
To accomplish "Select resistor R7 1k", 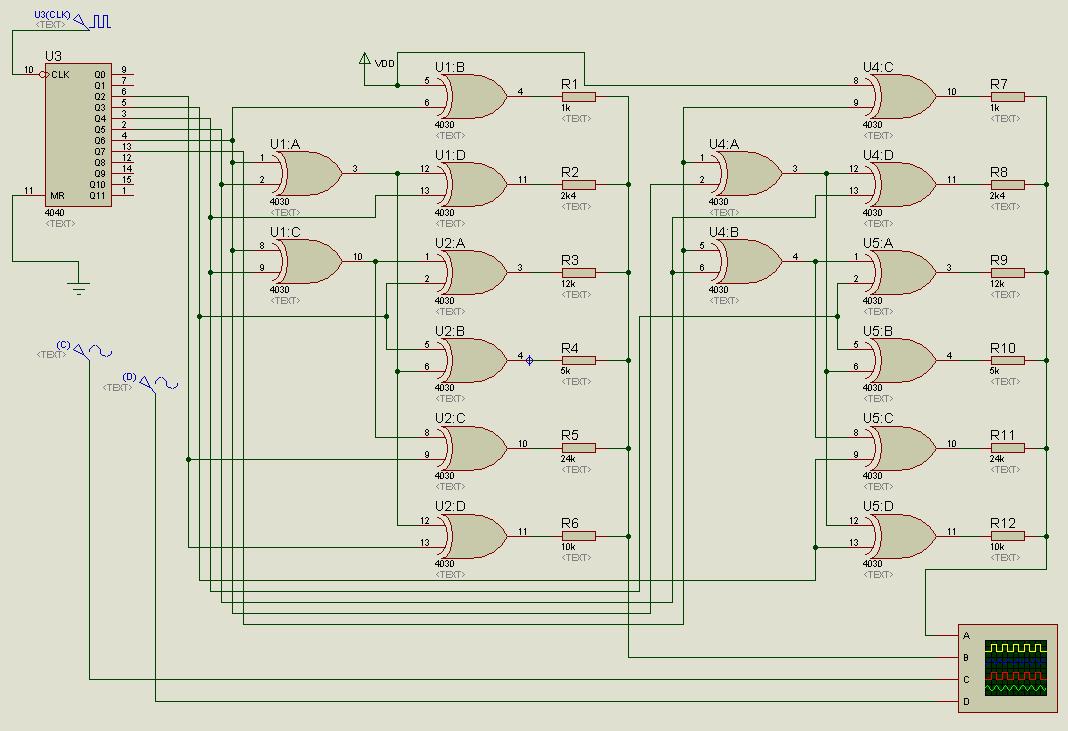I will click(1007, 97).
